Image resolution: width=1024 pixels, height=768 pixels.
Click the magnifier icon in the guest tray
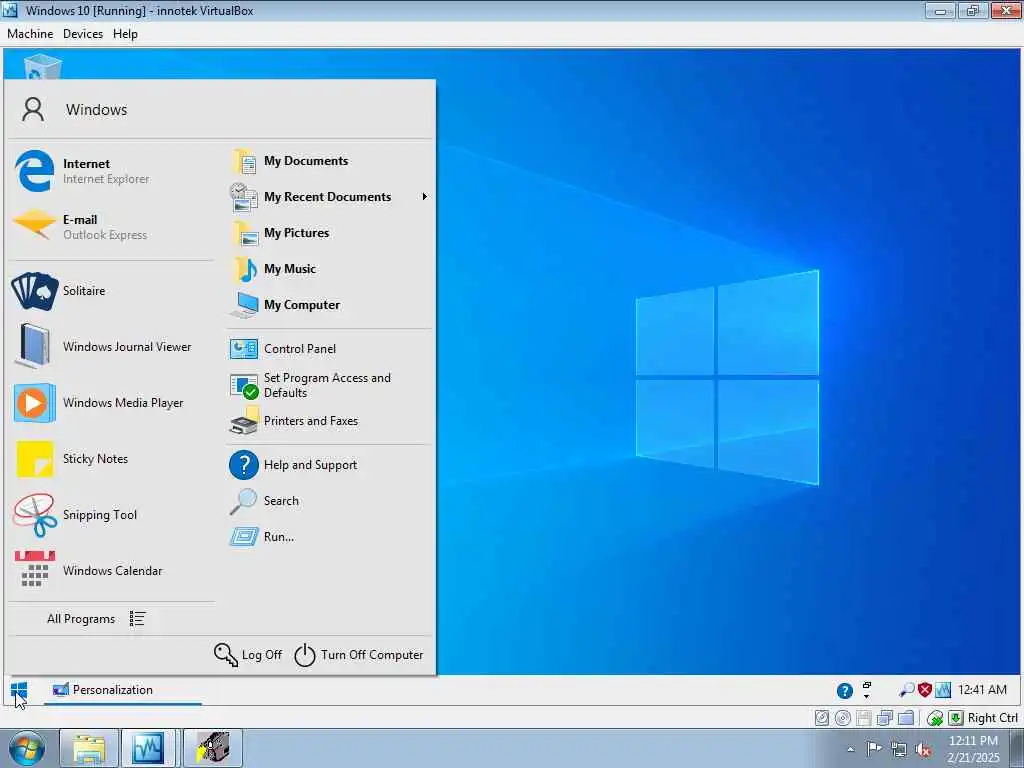point(906,690)
